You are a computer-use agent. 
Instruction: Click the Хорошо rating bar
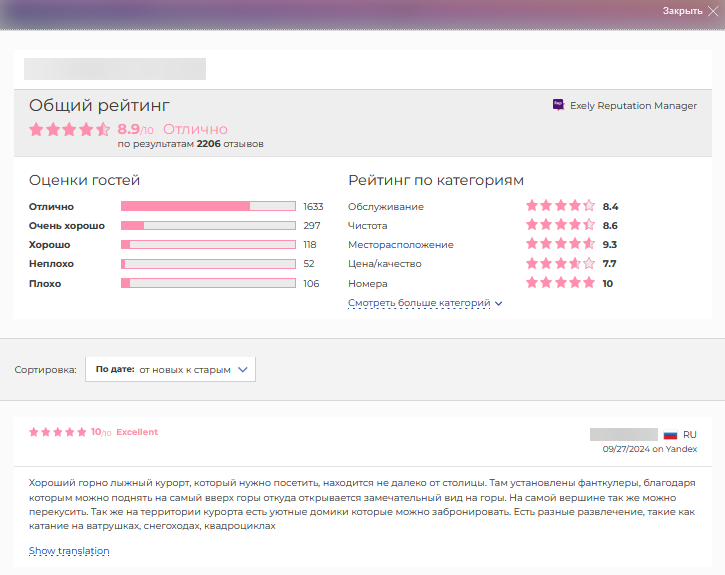click(208, 245)
